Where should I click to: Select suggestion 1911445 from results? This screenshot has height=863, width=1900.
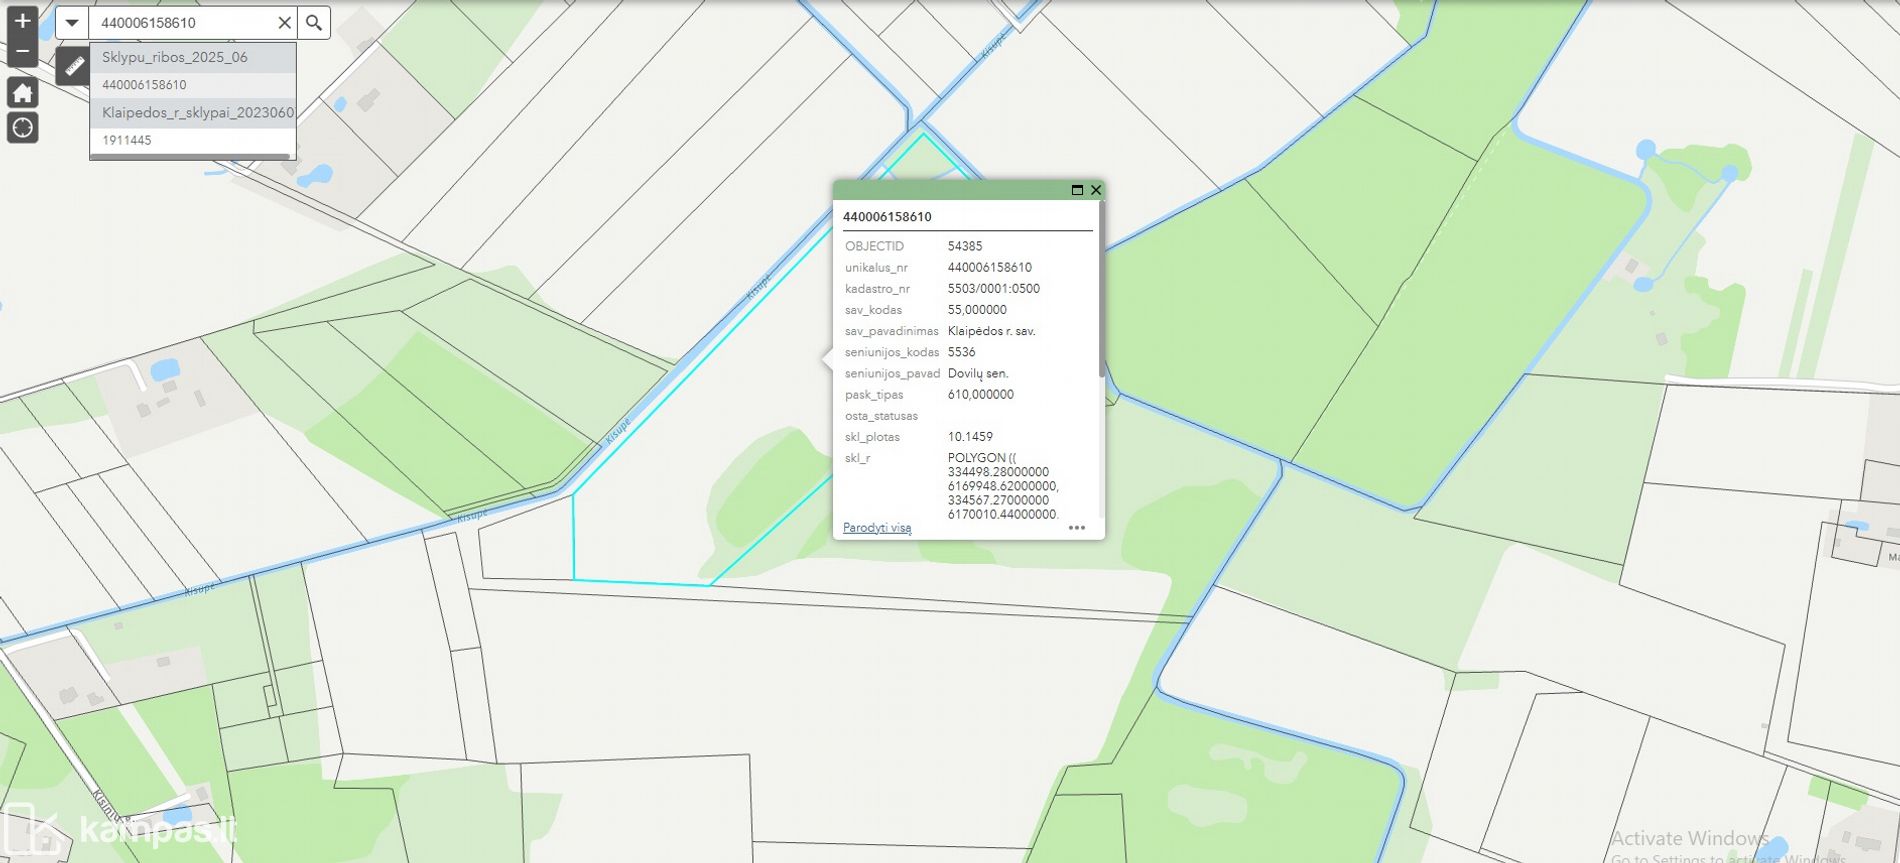click(127, 140)
